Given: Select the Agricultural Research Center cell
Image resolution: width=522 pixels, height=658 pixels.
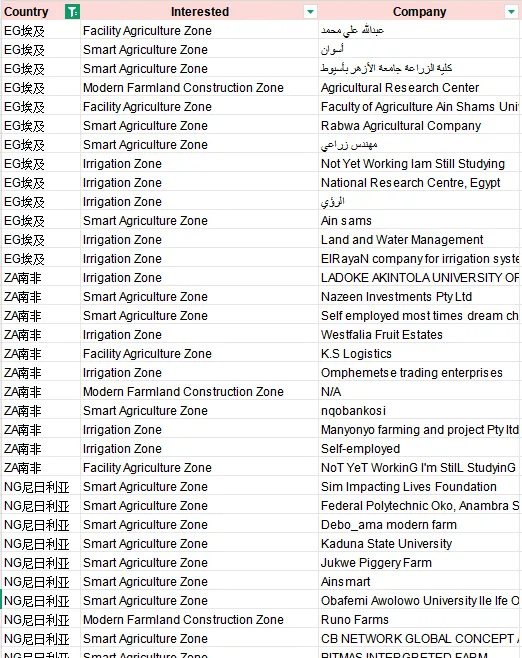Looking at the screenshot, I should (x=419, y=88).
